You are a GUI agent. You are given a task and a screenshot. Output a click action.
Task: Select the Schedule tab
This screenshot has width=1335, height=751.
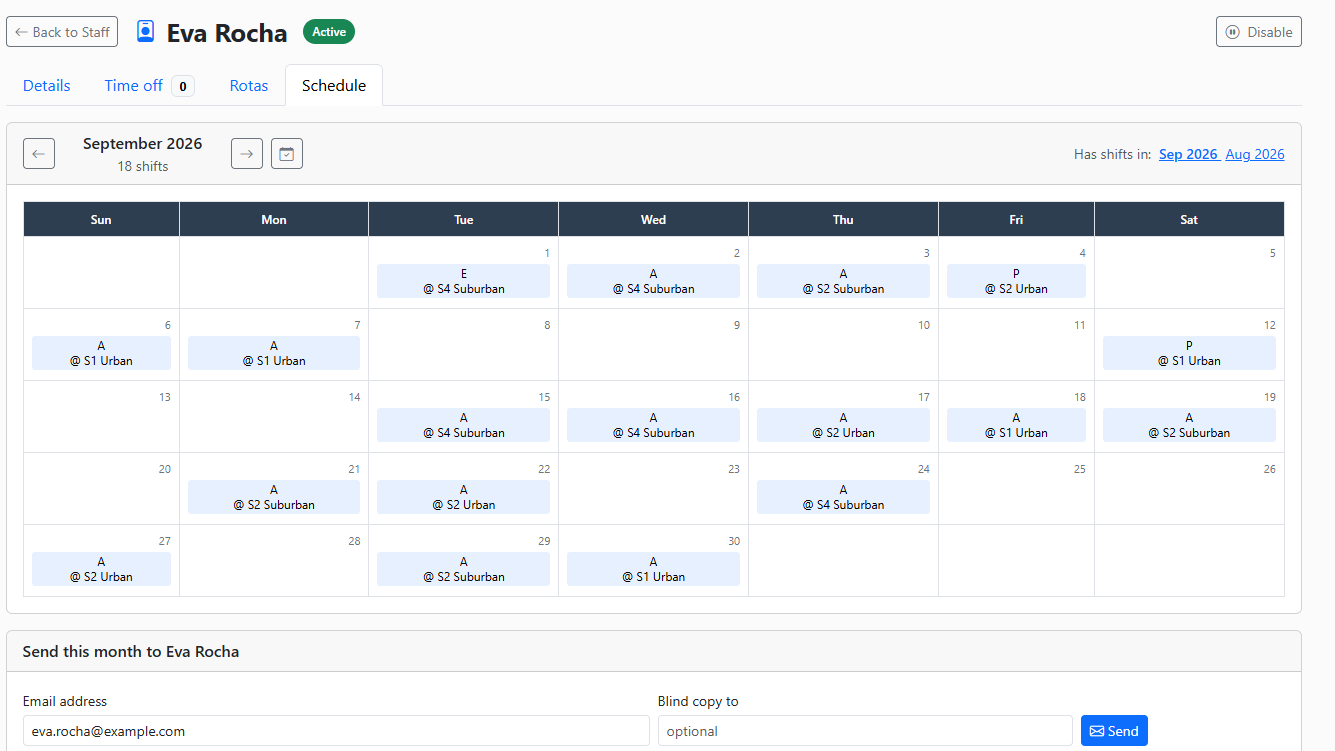334,86
